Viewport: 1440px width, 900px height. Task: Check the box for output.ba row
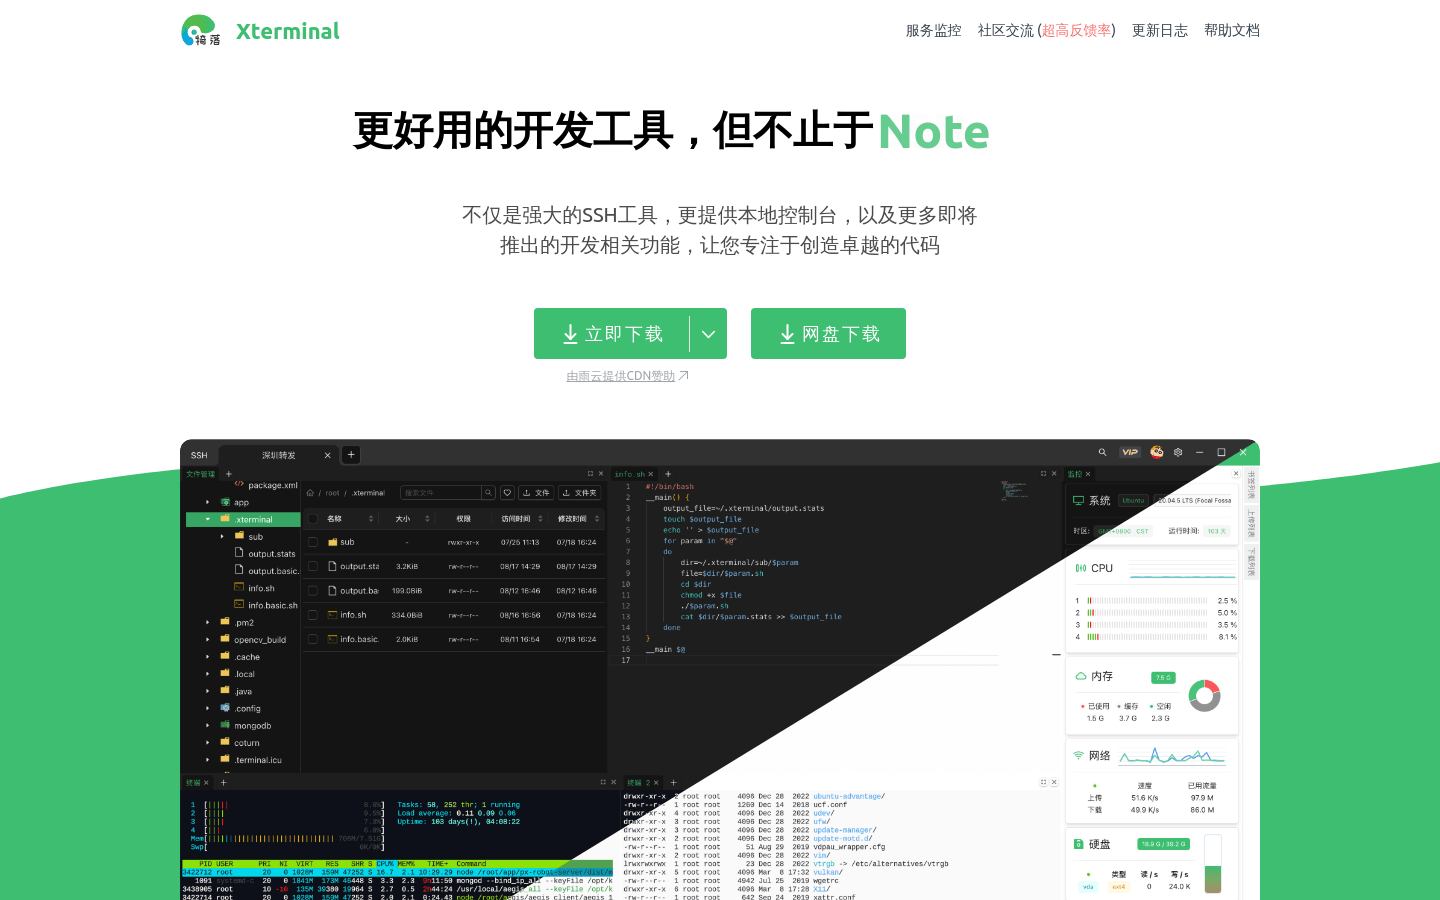(313, 591)
